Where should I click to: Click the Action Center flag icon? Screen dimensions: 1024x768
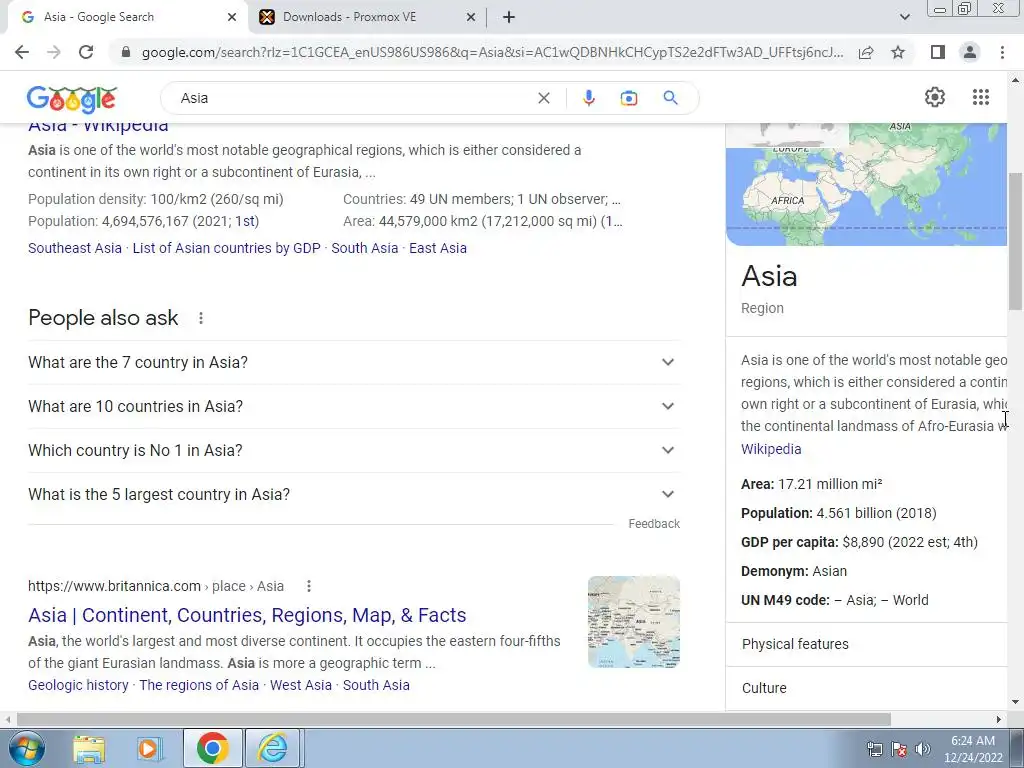tap(899, 749)
